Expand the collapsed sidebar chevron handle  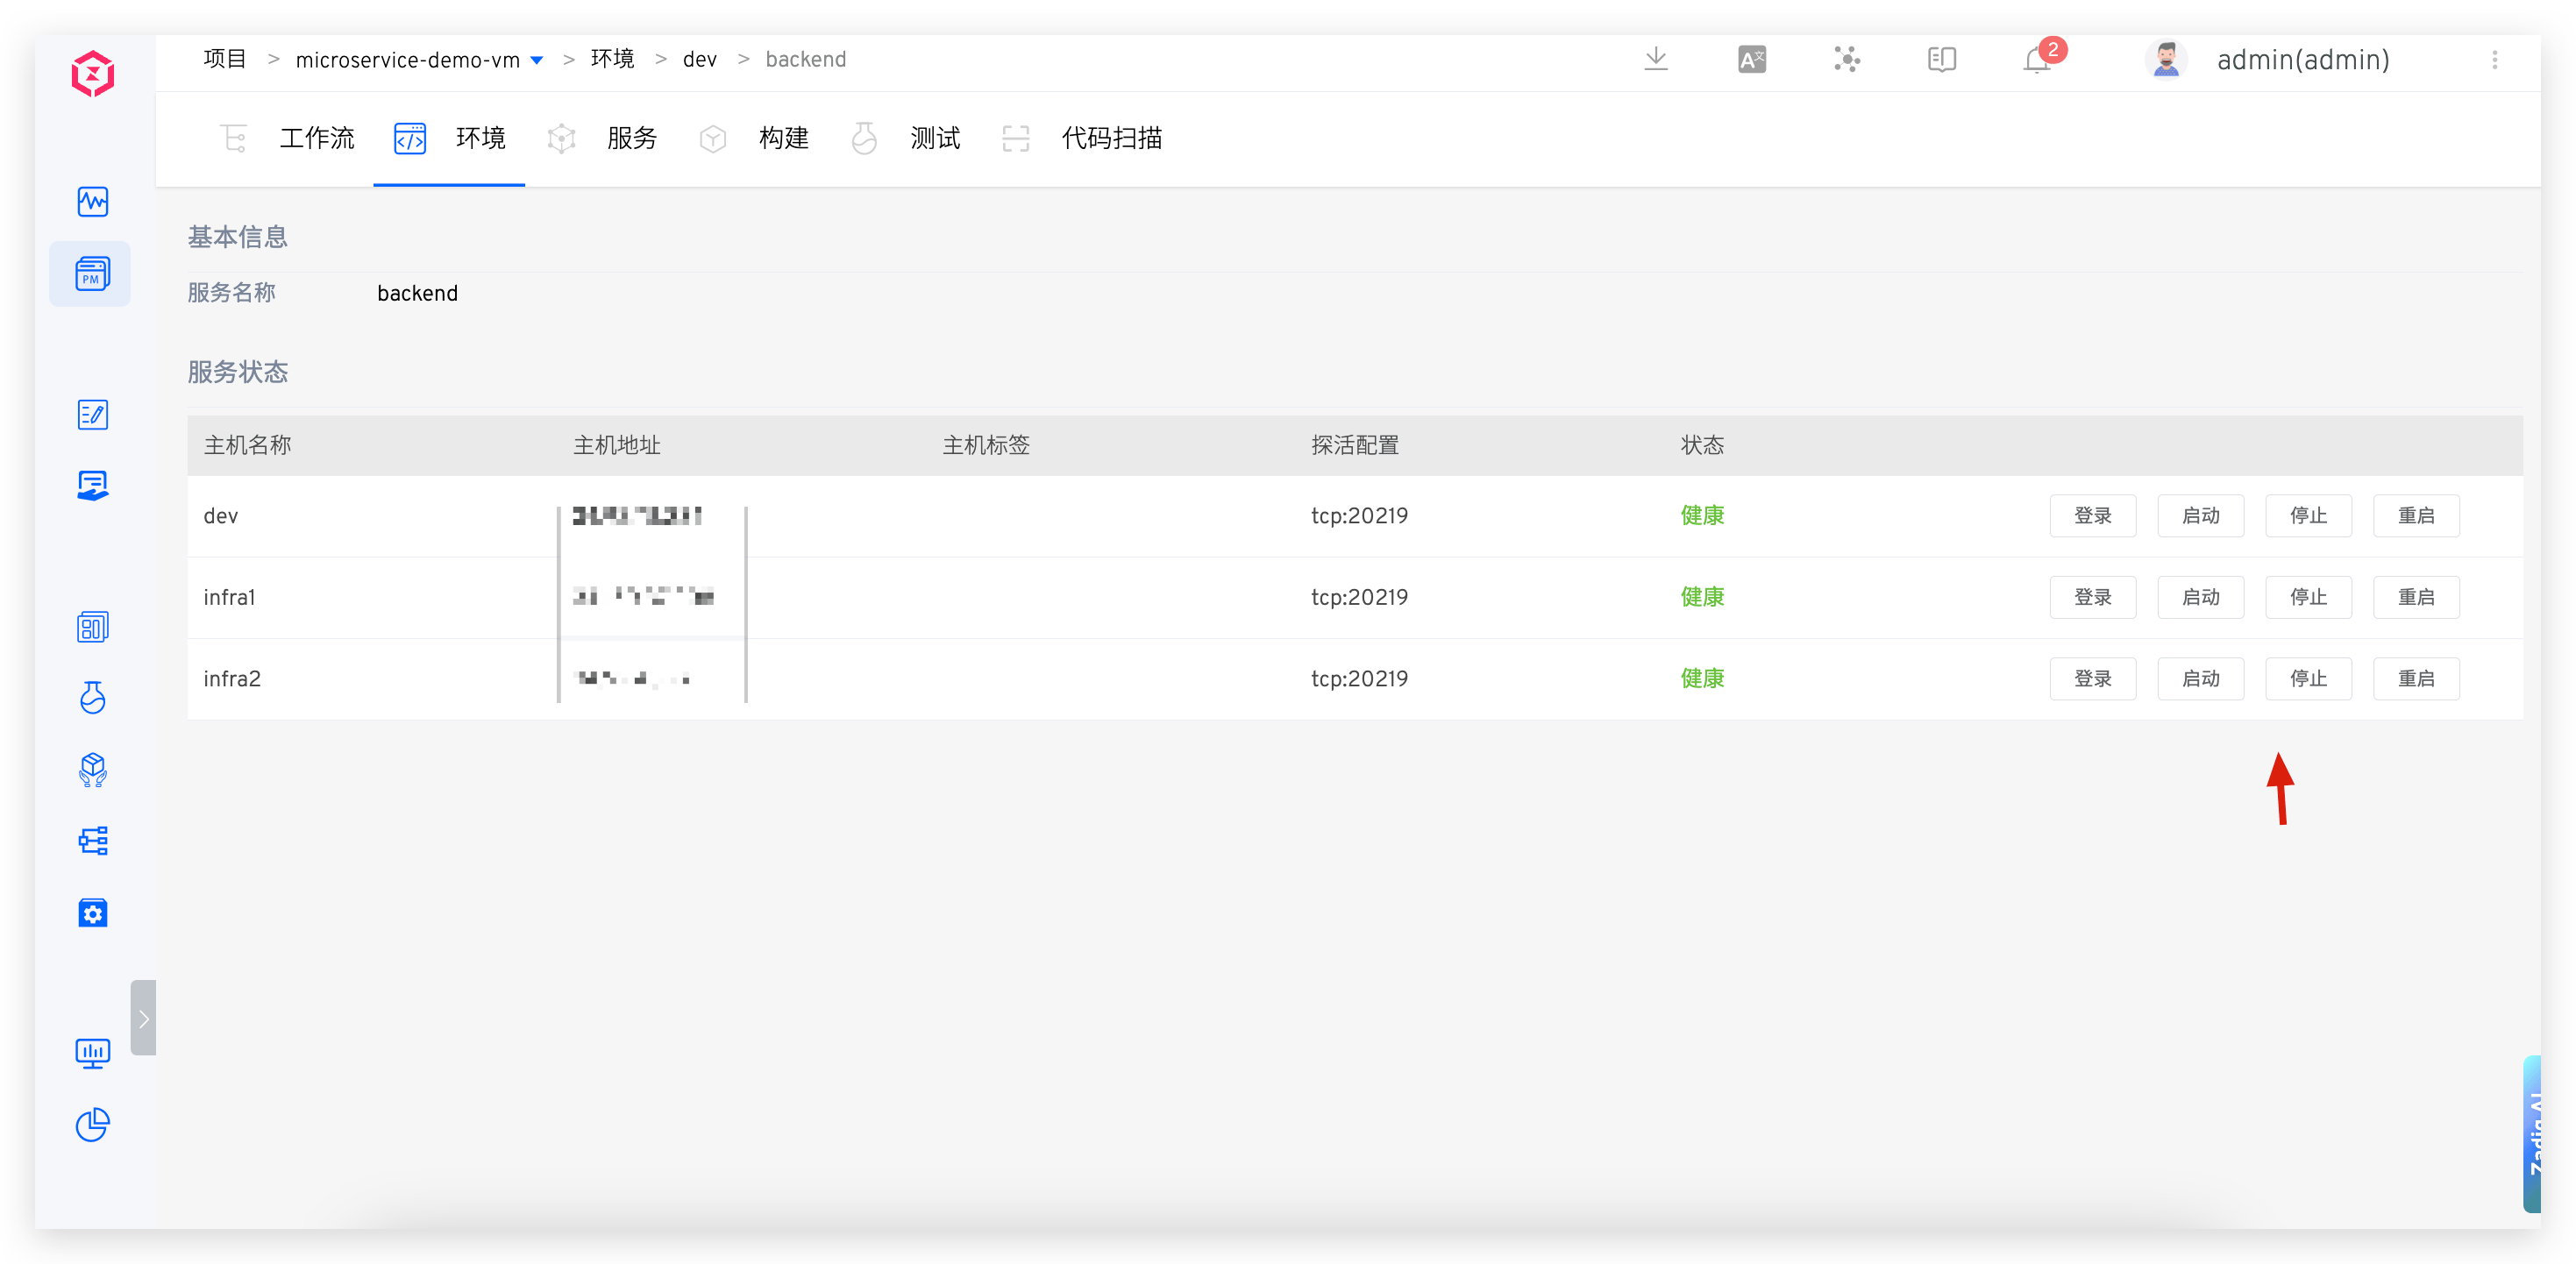coord(143,1018)
